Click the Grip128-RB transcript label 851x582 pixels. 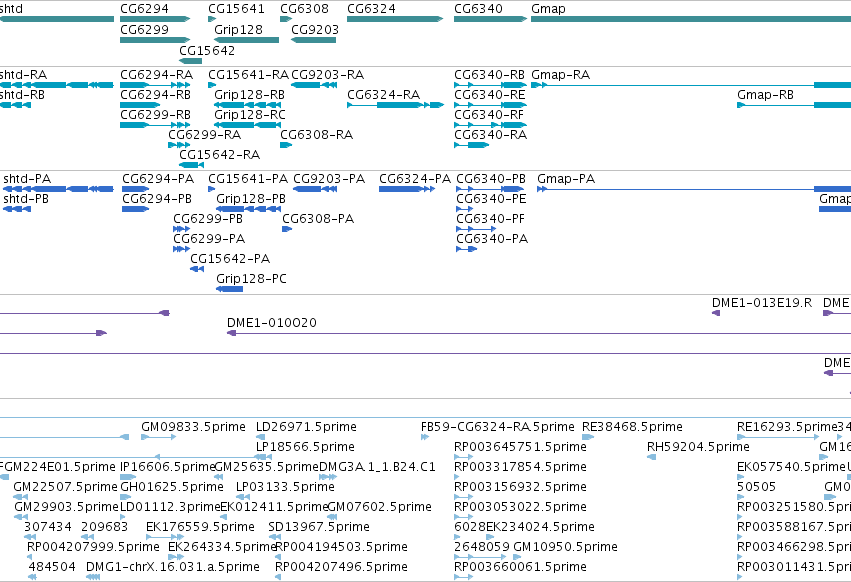pos(249,94)
